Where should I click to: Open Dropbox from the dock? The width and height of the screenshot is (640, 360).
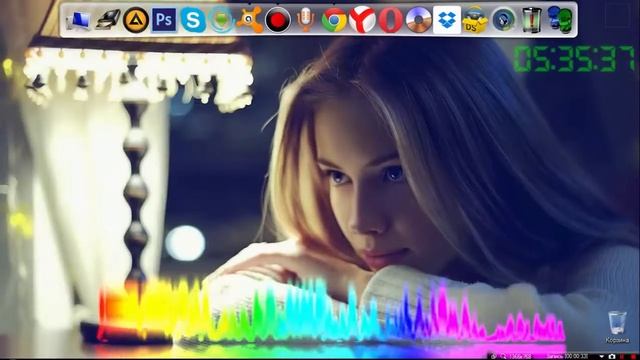[447, 20]
